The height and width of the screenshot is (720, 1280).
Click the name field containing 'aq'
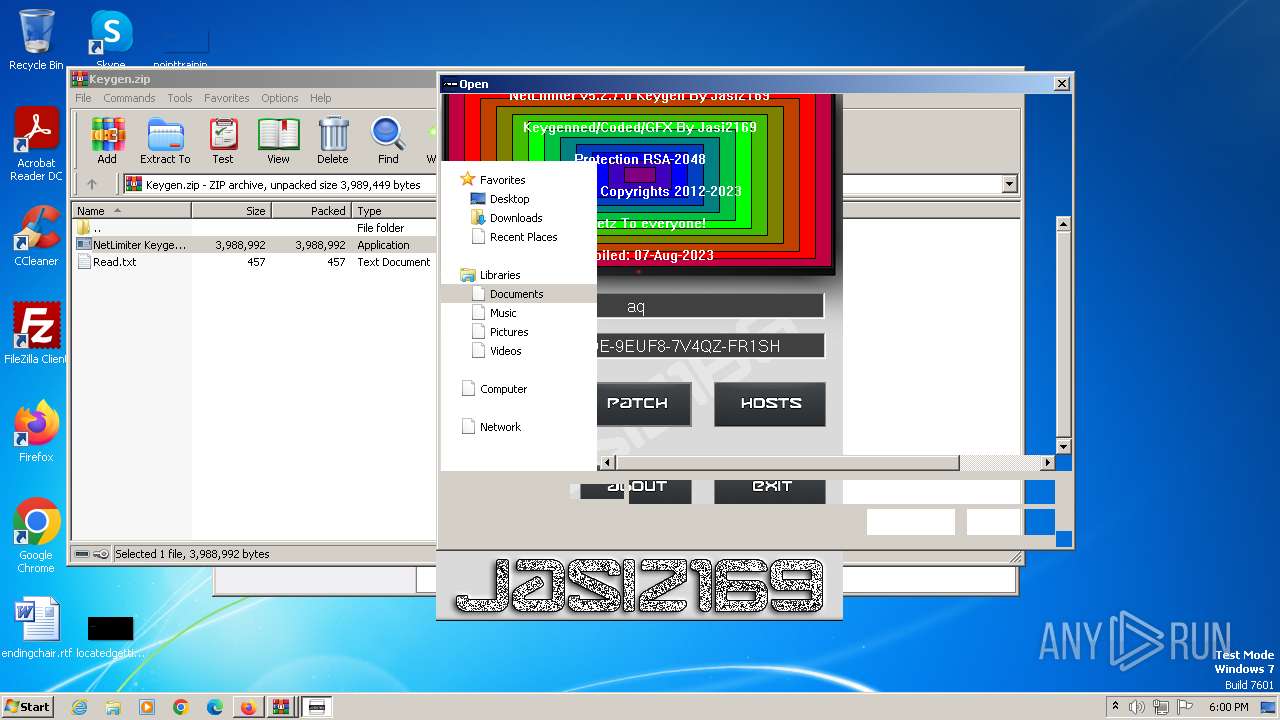(710, 306)
